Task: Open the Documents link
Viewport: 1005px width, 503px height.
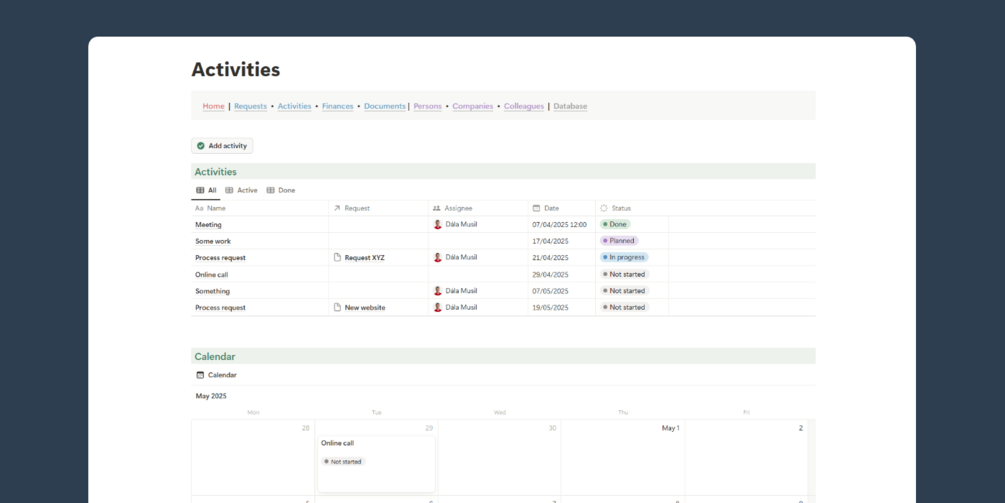Action: click(385, 106)
